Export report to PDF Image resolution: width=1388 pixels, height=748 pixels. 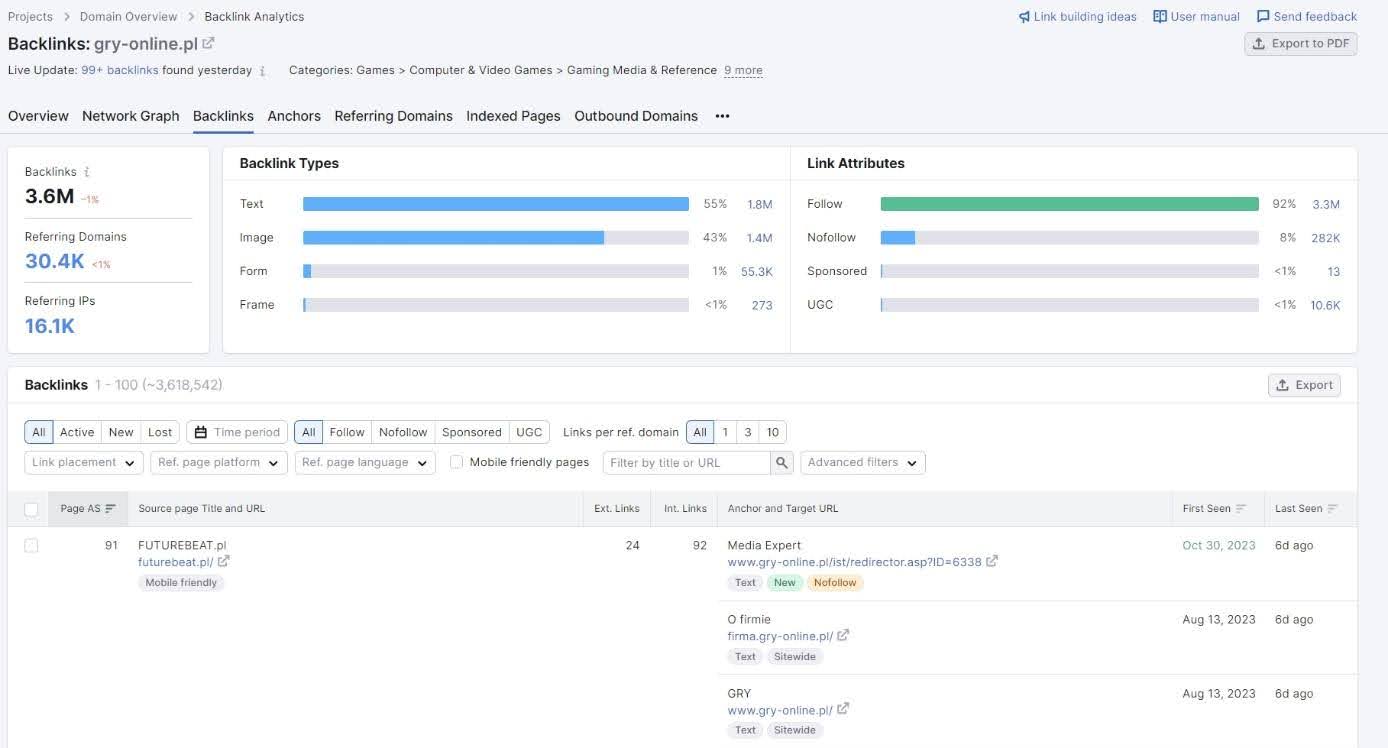(x=1301, y=44)
